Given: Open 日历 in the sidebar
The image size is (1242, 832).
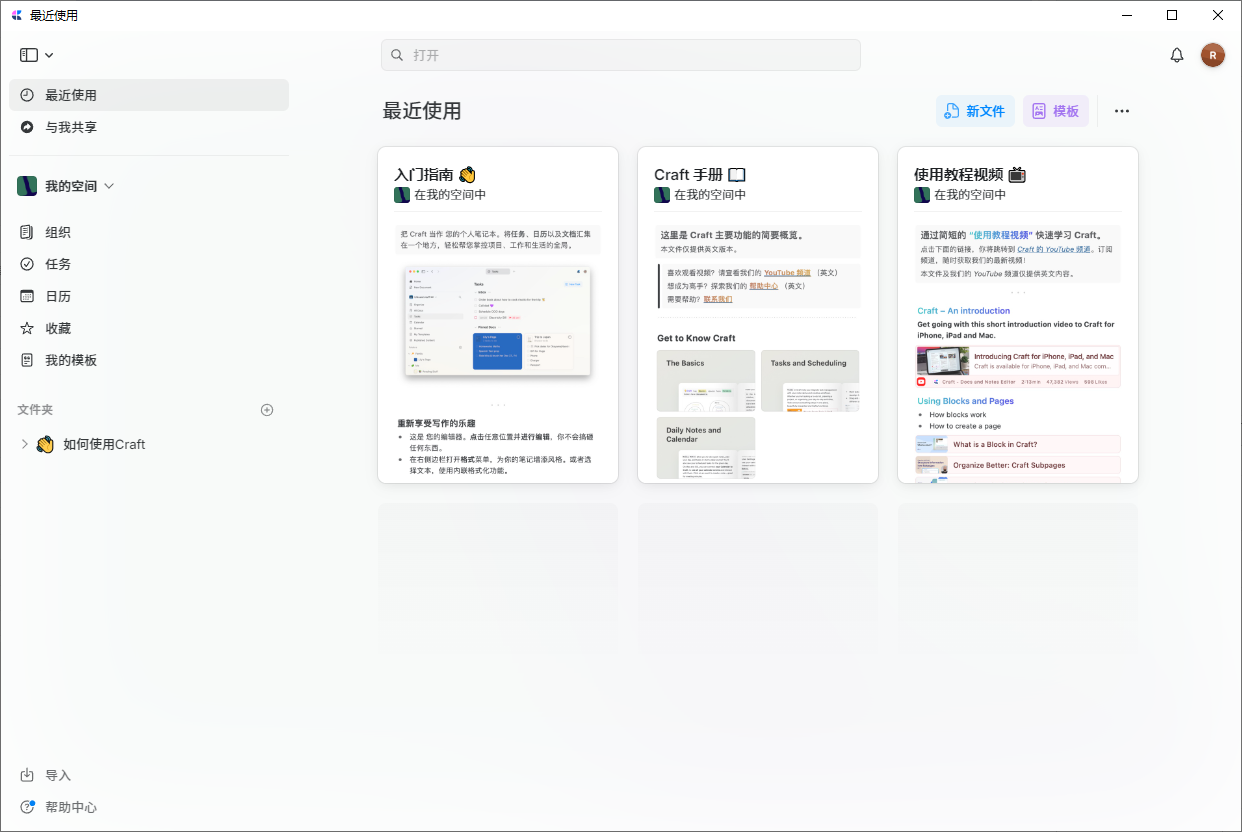Looking at the screenshot, I should pyautogui.click(x=149, y=296).
